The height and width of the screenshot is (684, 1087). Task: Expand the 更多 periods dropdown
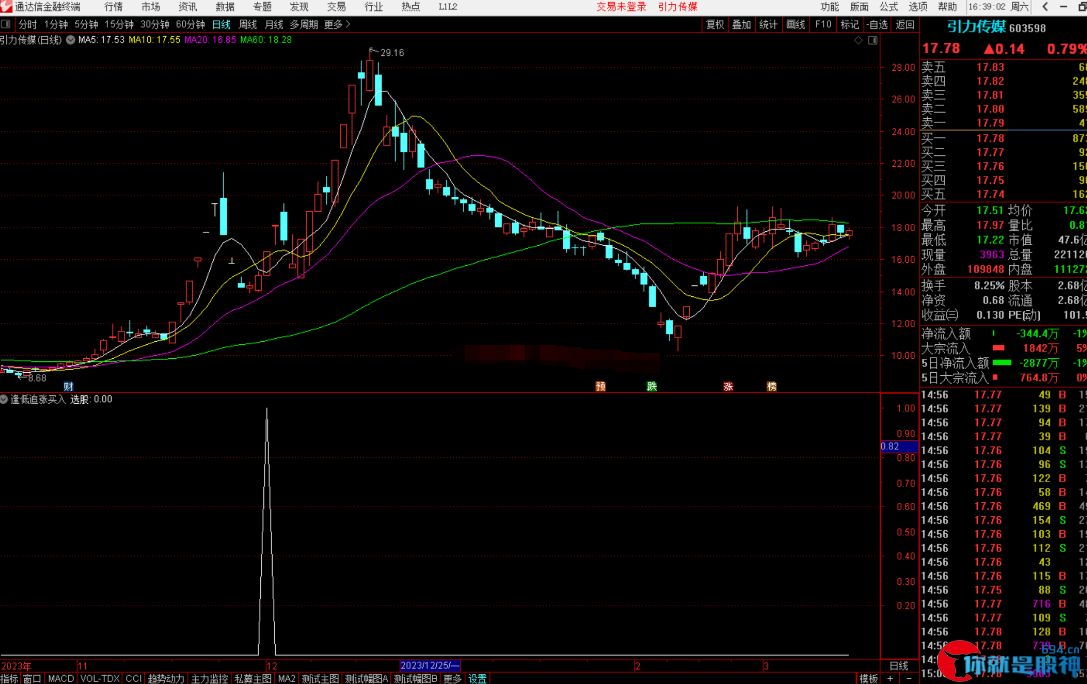pyautogui.click(x=337, y=24)
